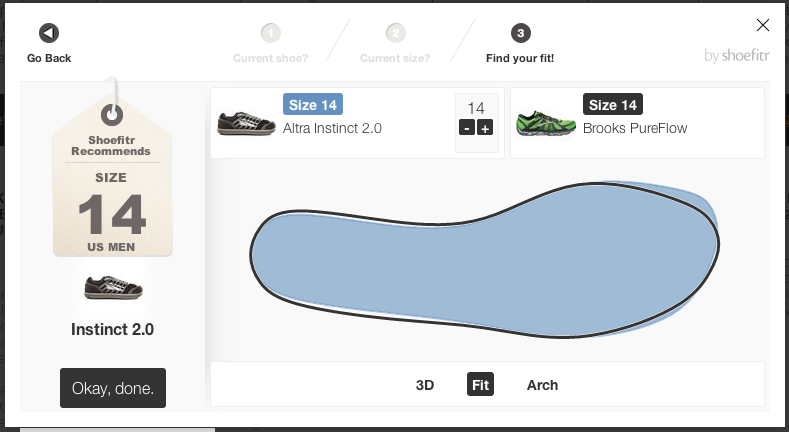Close the Shoefitr dialog with the X
The width and height of the screenshot is (789, 432).
pyautogui.click(x=763, y=25)
